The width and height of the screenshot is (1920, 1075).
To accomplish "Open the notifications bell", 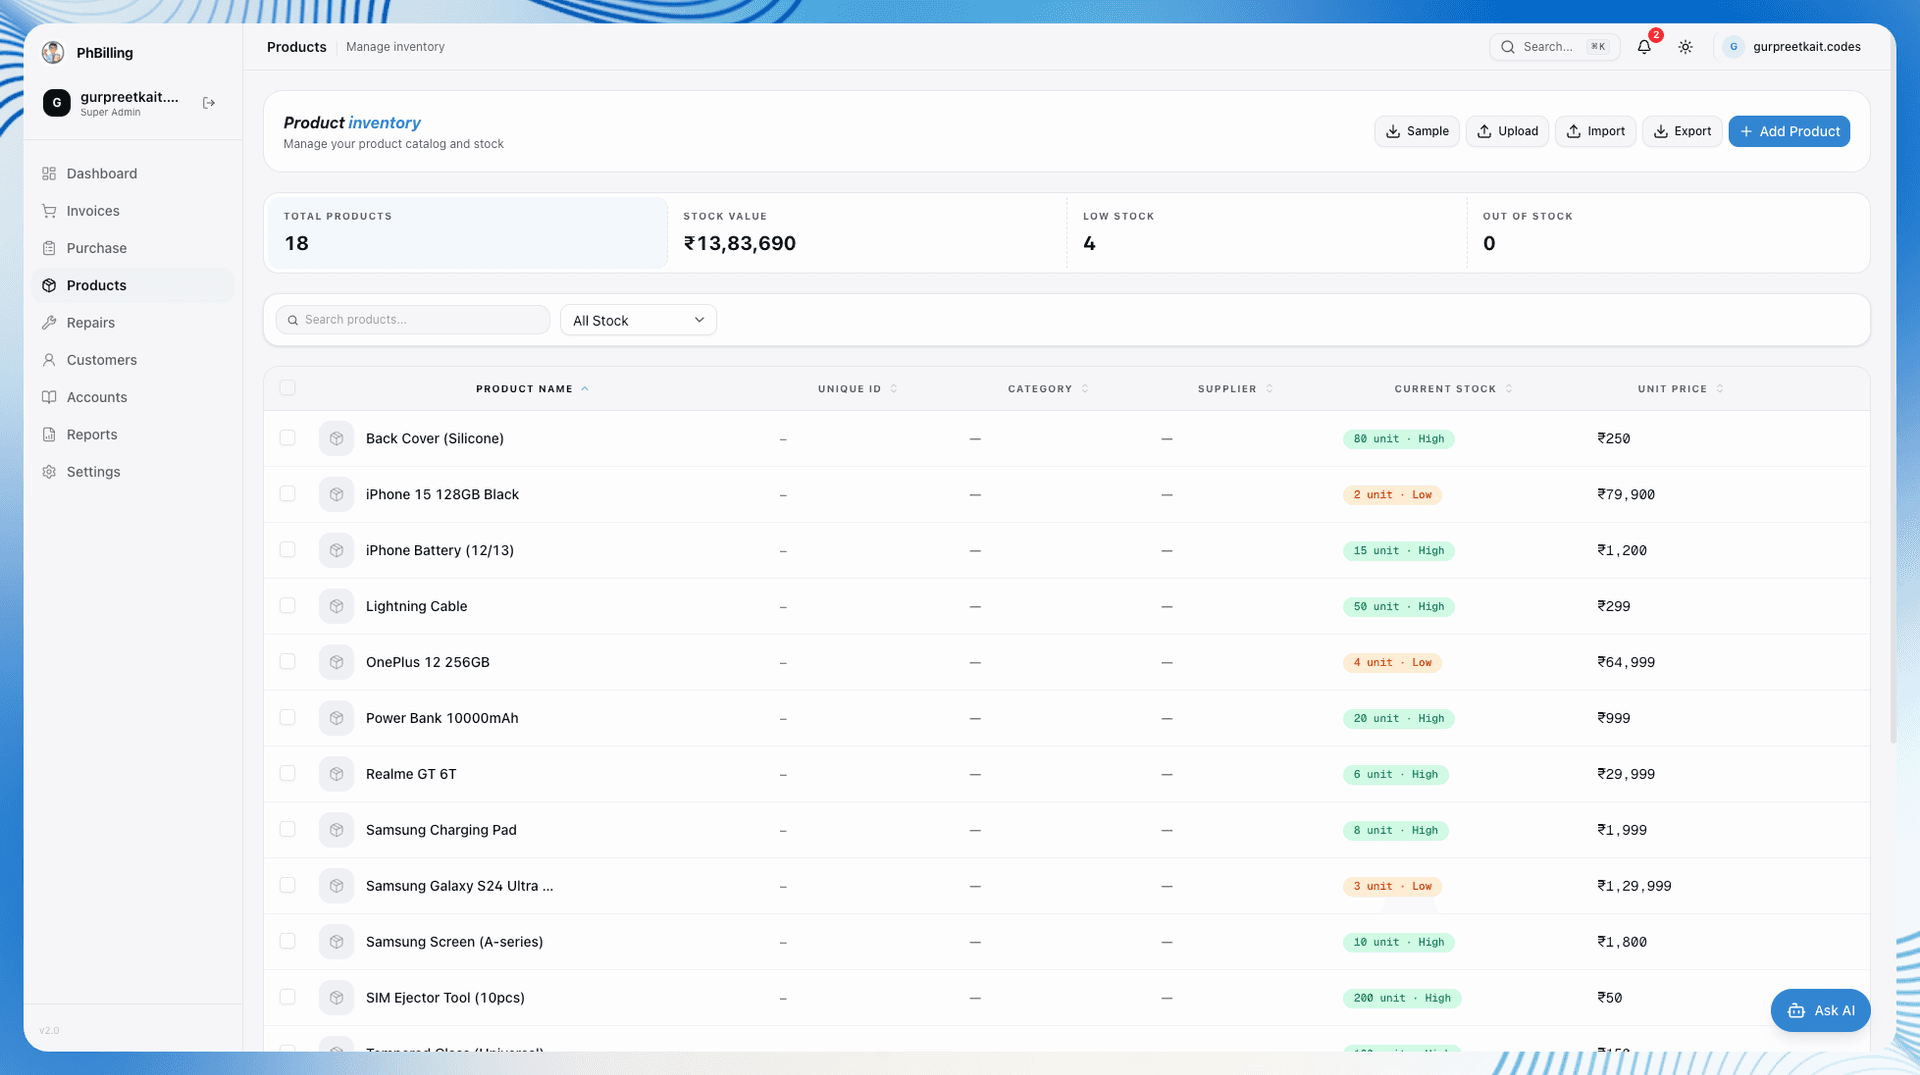I will (1644, 47).
